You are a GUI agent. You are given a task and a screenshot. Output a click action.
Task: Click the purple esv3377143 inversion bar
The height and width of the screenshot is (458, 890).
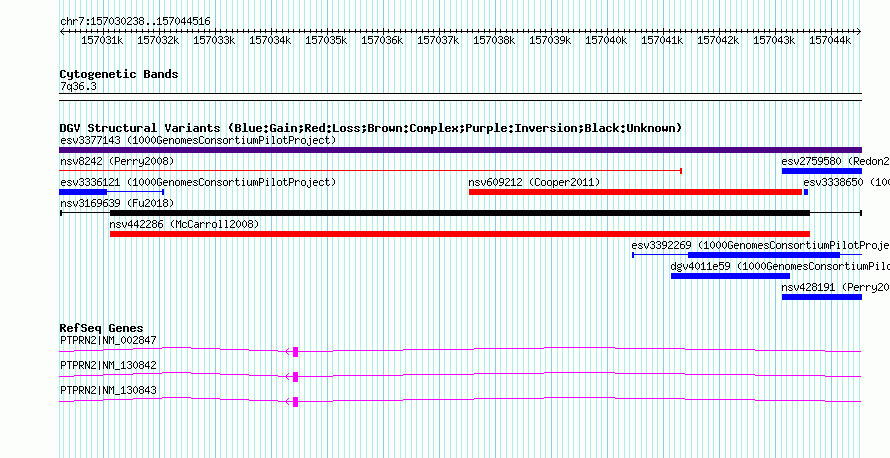pos(460,150)
